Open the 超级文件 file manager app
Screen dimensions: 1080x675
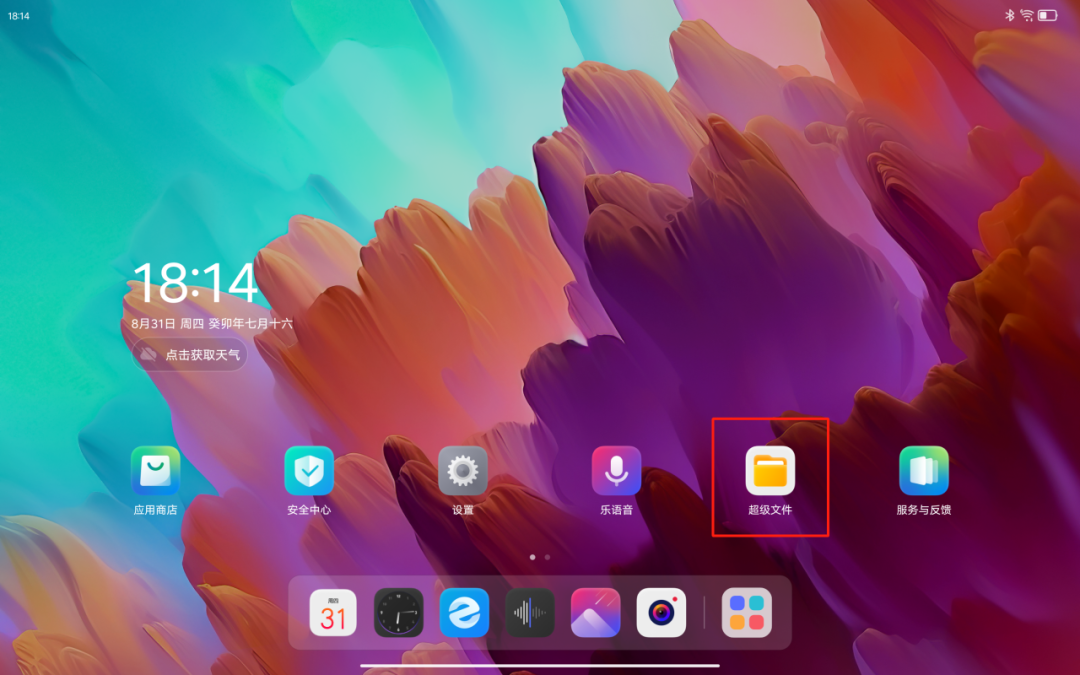(770, 471)
